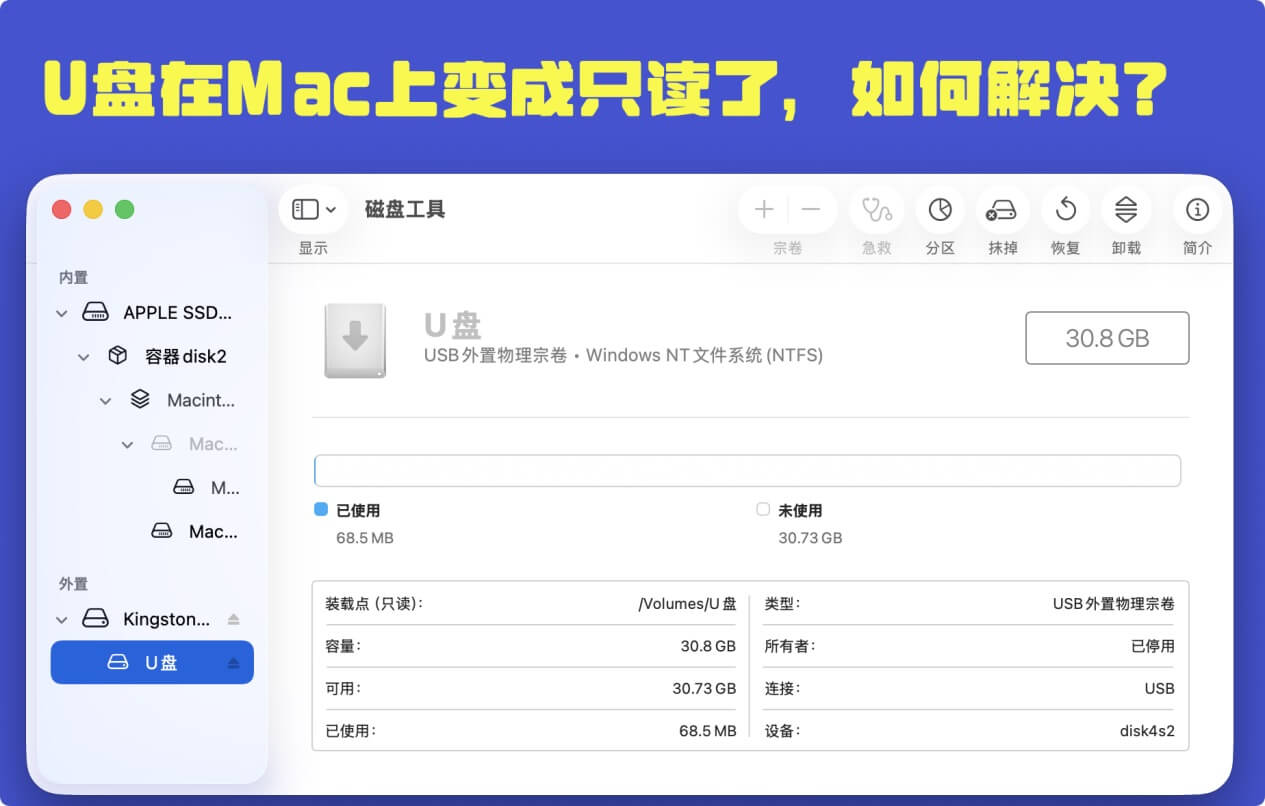The image size is (1265, 806).
Task: Click the 已使用 blue legend swatch
Action: point(321,509)
